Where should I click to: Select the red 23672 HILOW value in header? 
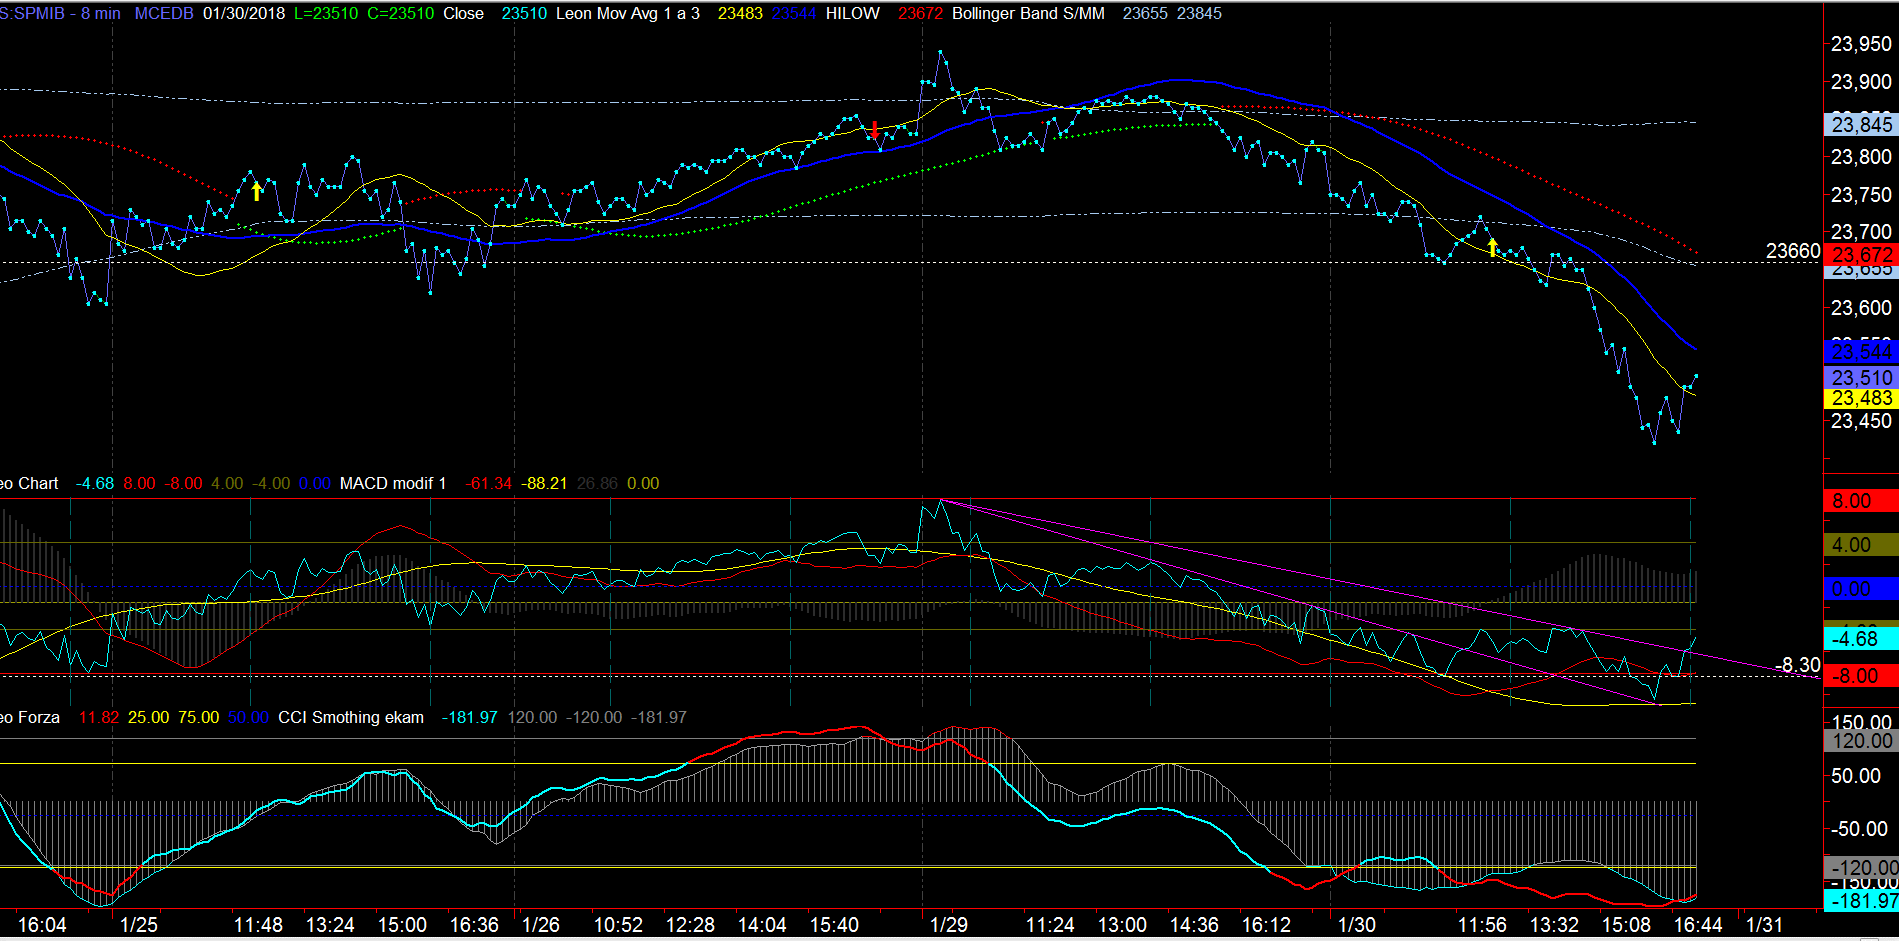pos(921,14)
